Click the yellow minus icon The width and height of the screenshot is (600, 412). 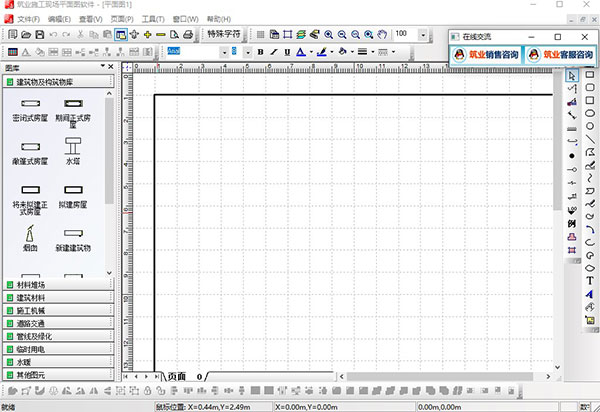(x=161, y=35)
